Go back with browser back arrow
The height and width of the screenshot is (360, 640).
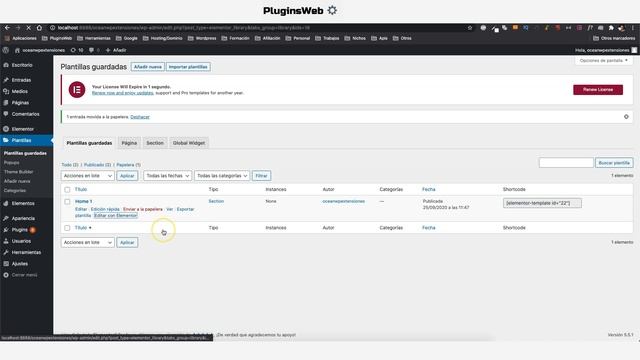click(x=7, y=28)
